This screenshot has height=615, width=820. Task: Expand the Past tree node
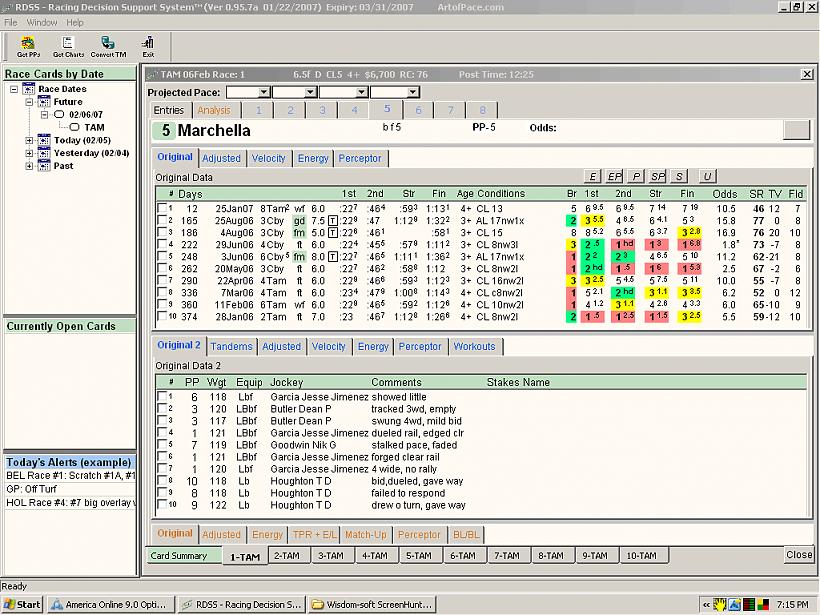click(29, 166)
